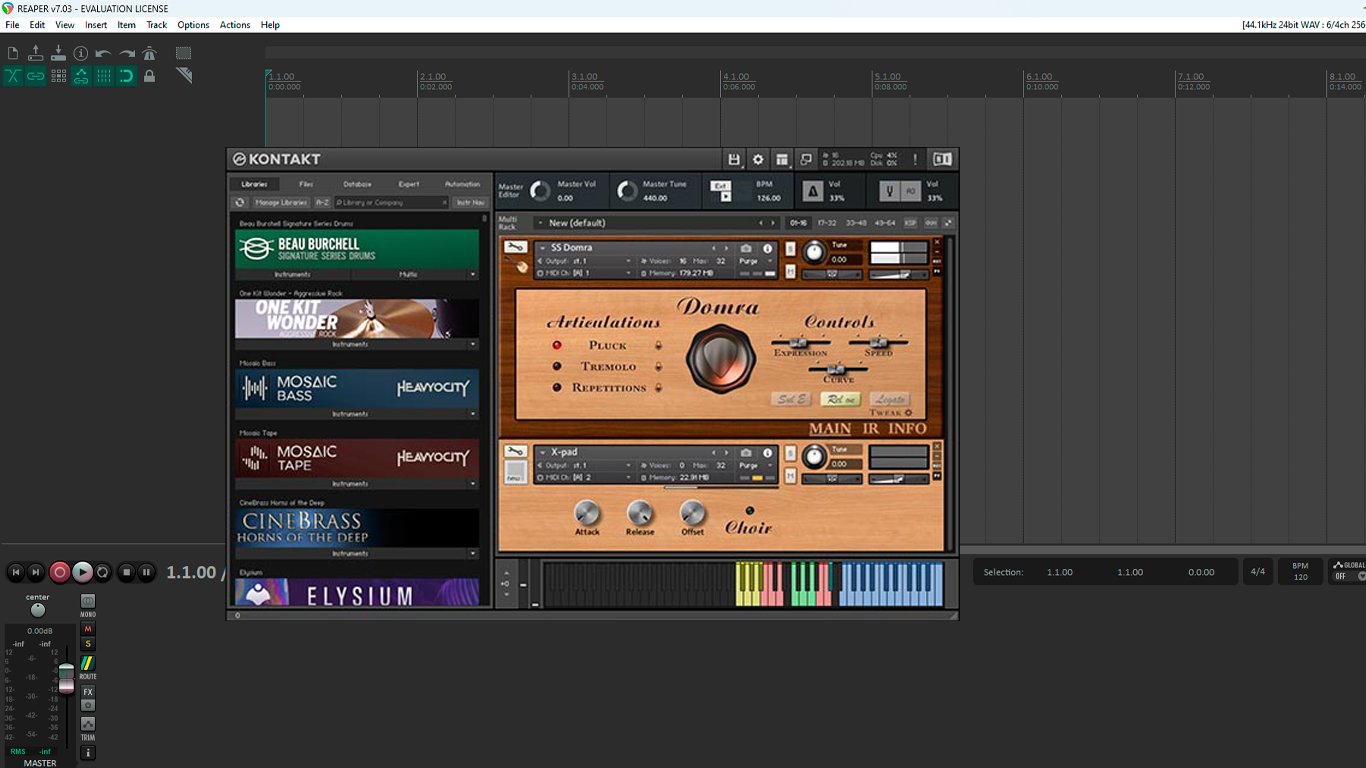Open X-pad wrench edit icon
This screenshot has width=1366, height=768.
coord(516,452)
